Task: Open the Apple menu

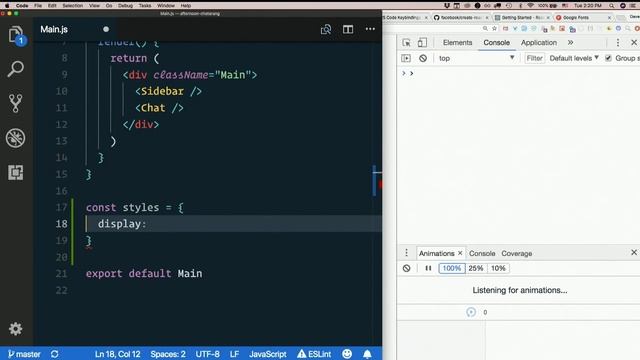Action: (x=7, y=6)
